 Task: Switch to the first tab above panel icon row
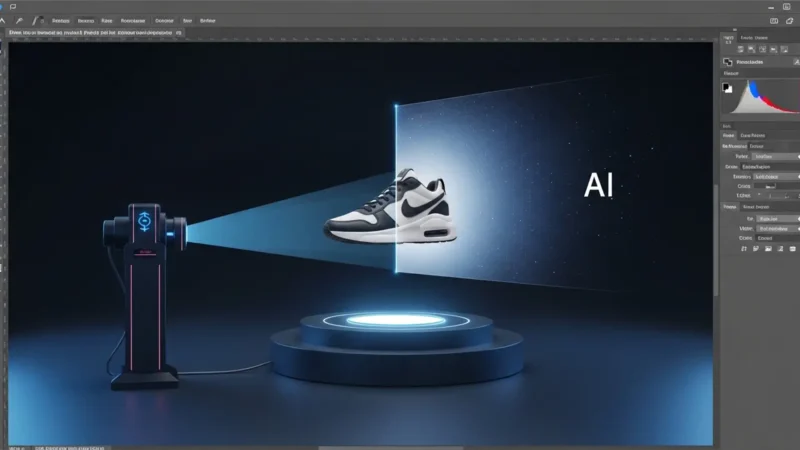click(729, 39)
